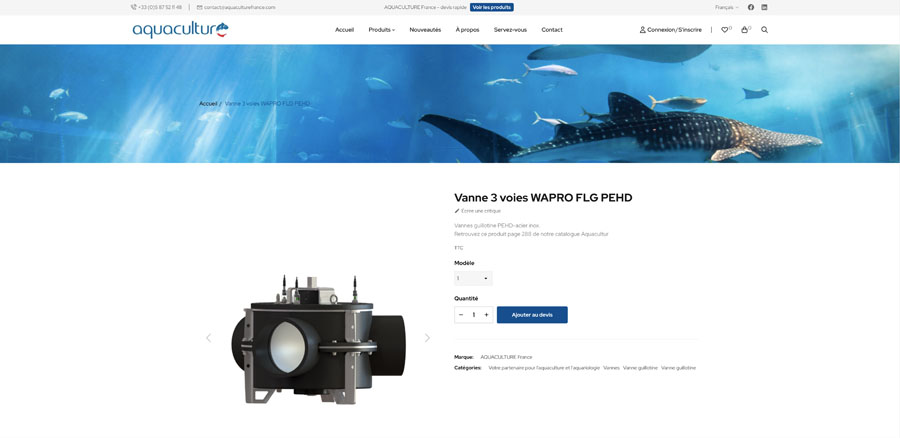Decrease quantity with minus button

coord(461,315)
